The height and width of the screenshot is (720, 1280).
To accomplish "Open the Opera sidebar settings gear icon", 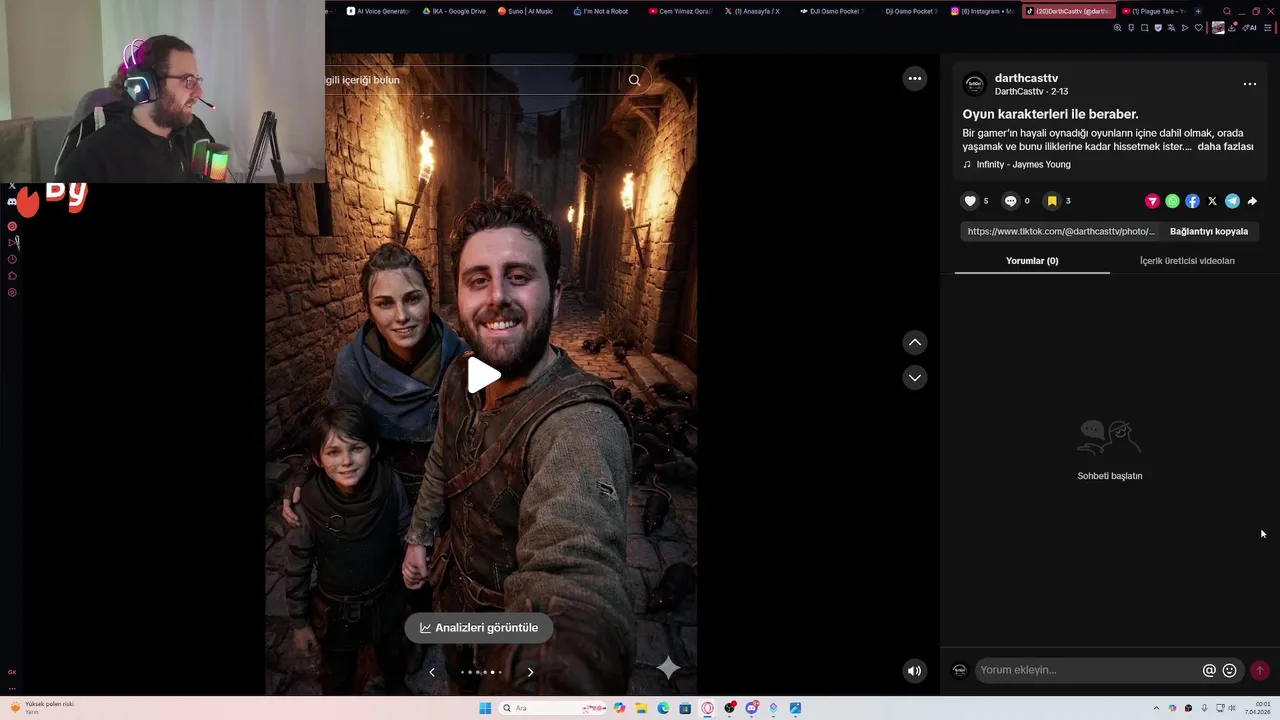I will 12,292.
